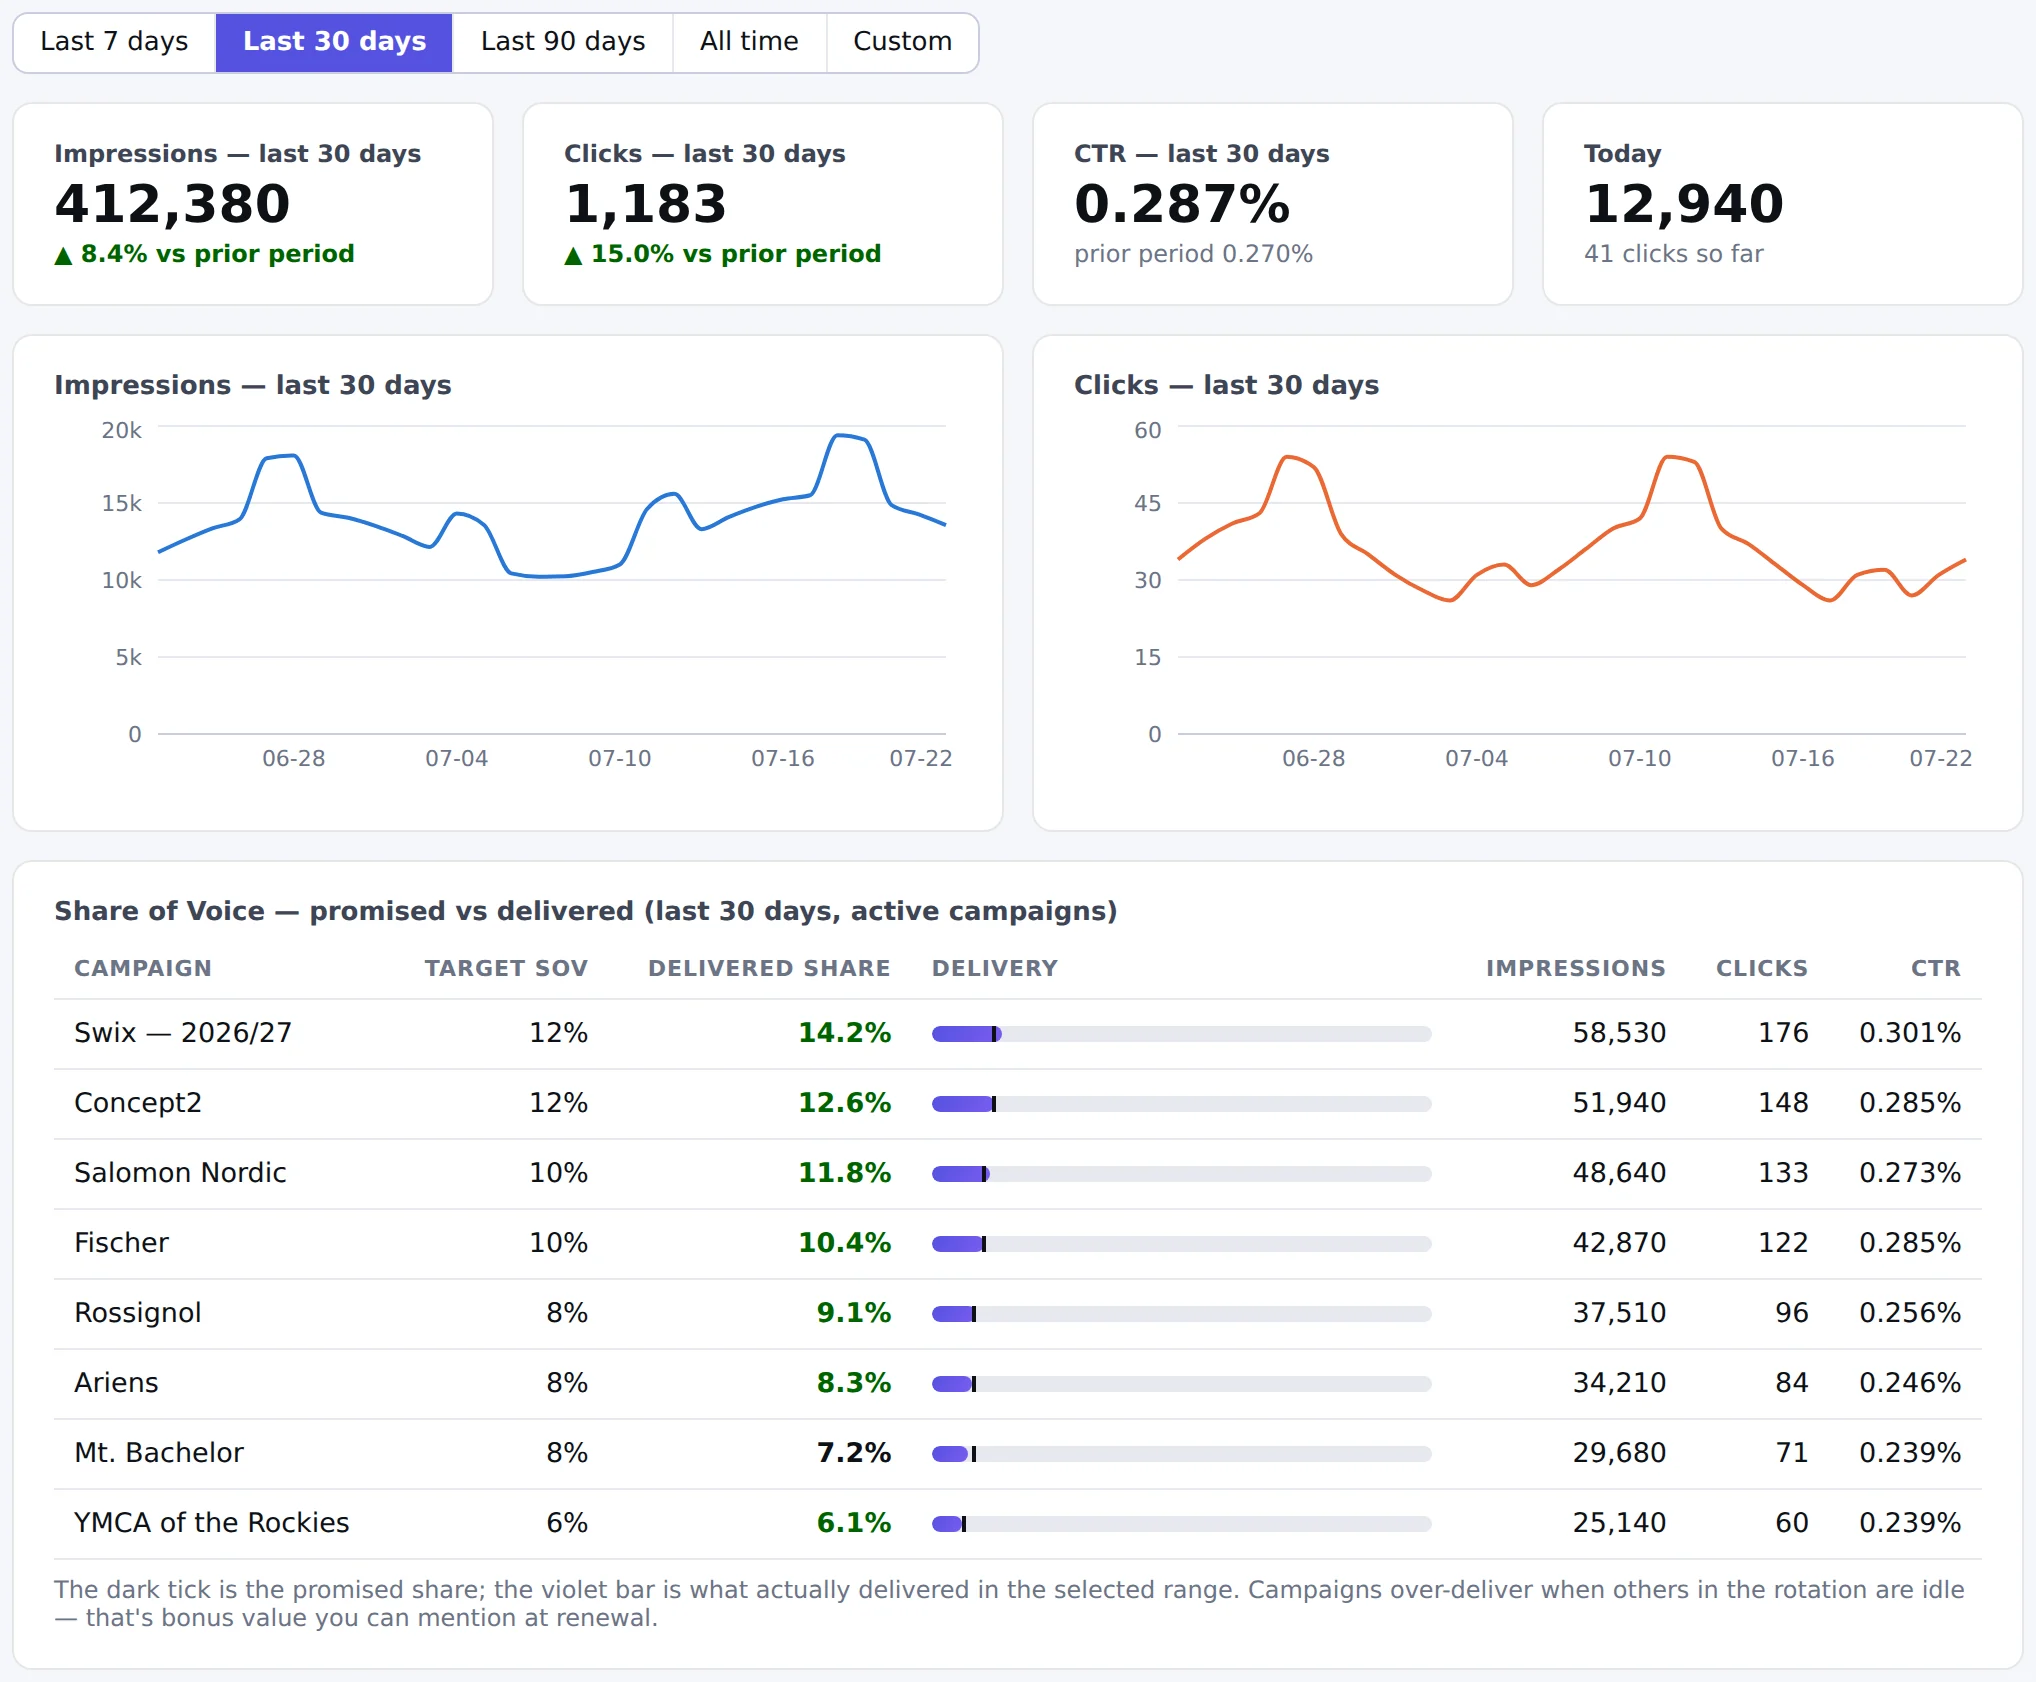This screenshot has height=1682, width=2036.
Task: Click the YMCA of the Rockies delivery bar
Action: [x=1182, y=1524]
